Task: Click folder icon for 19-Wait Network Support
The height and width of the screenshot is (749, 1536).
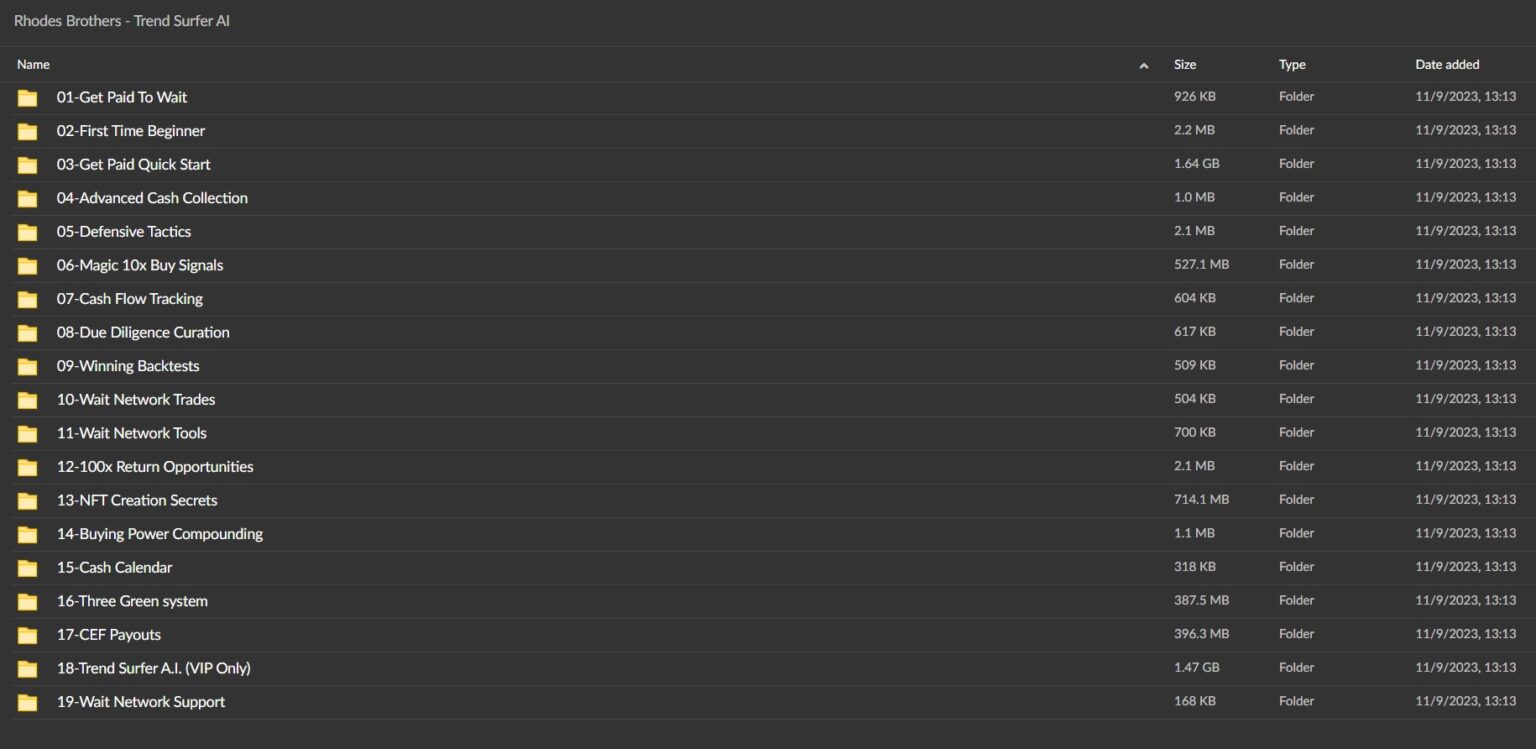Action: (x=27, y=703)
